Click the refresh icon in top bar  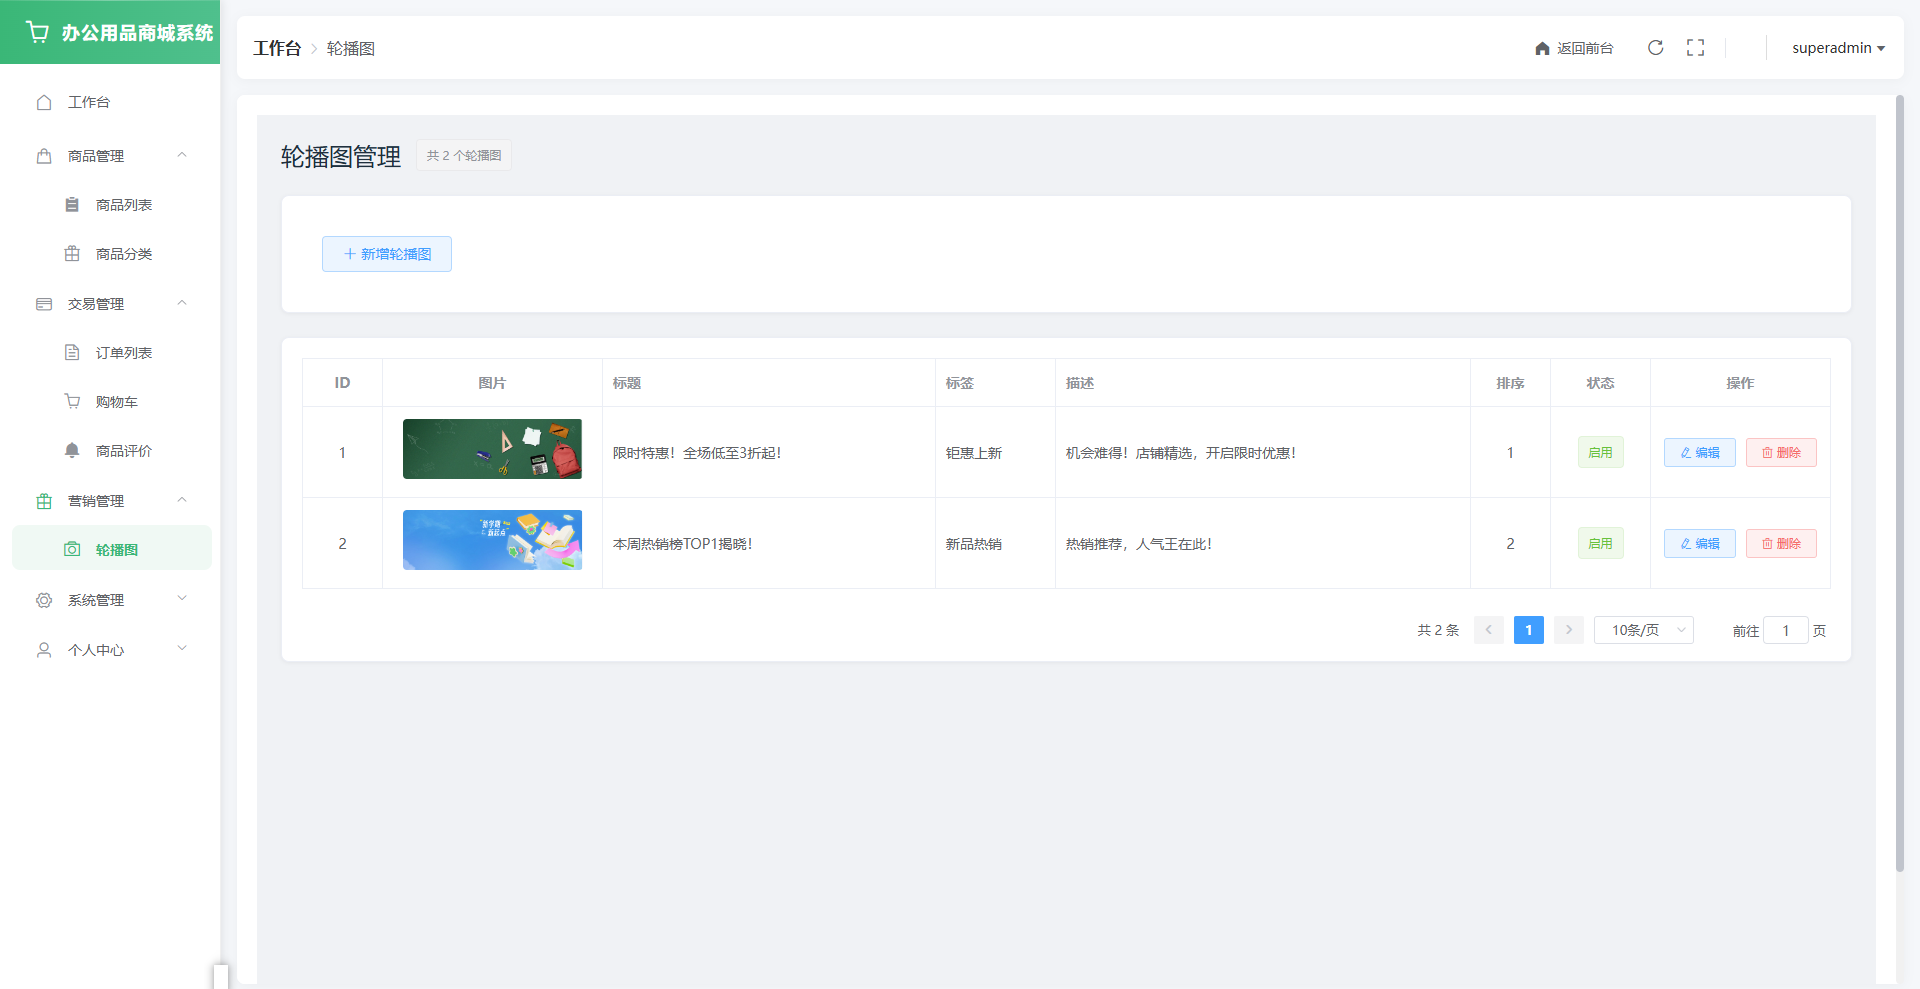[1655, 48]
